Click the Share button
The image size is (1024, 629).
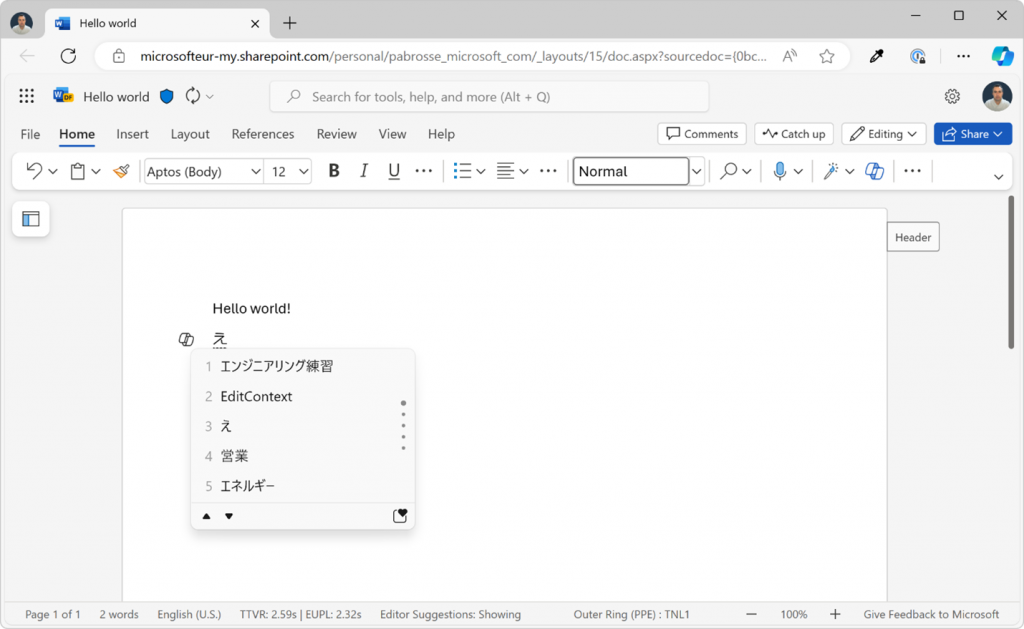pos(972,133)
